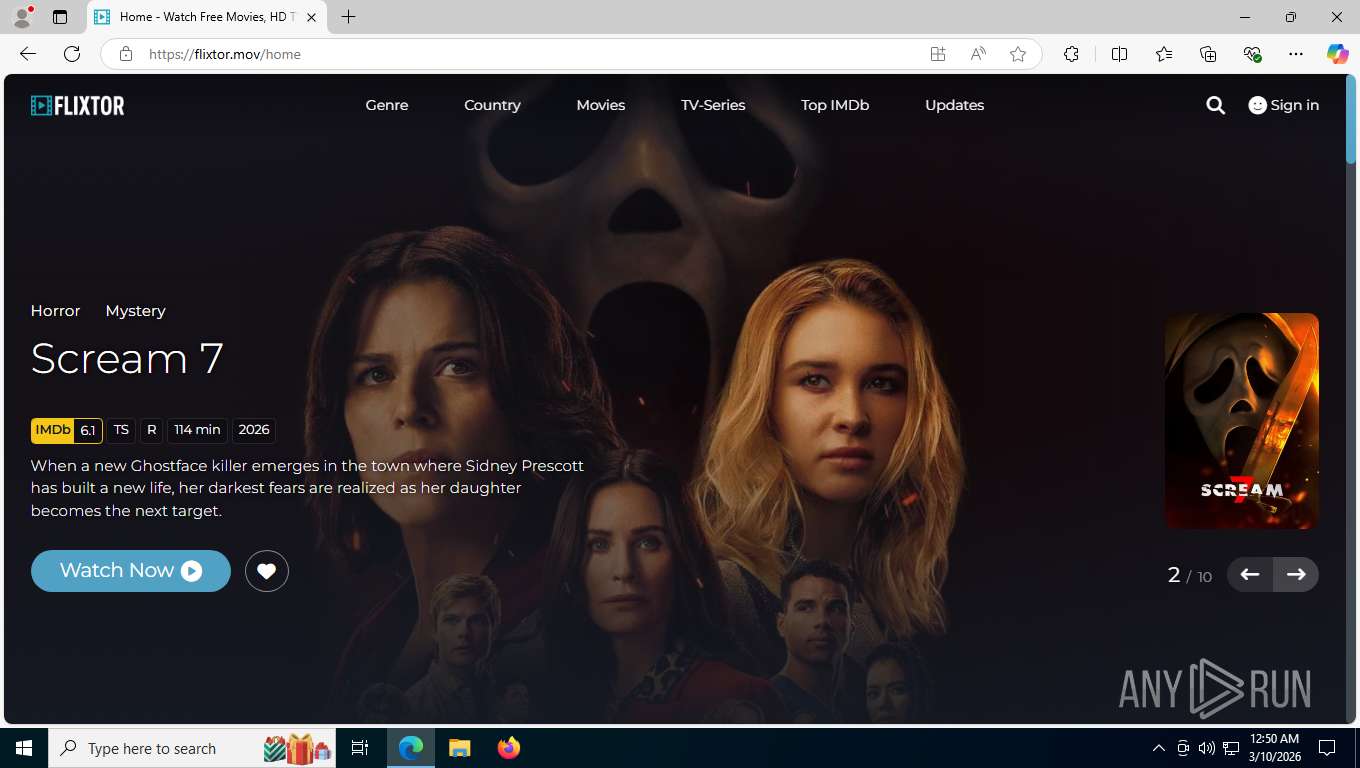The height and width of the screenshot is (768, 1360).
Task: Open Split screen view
Action: pos(1119,54)
